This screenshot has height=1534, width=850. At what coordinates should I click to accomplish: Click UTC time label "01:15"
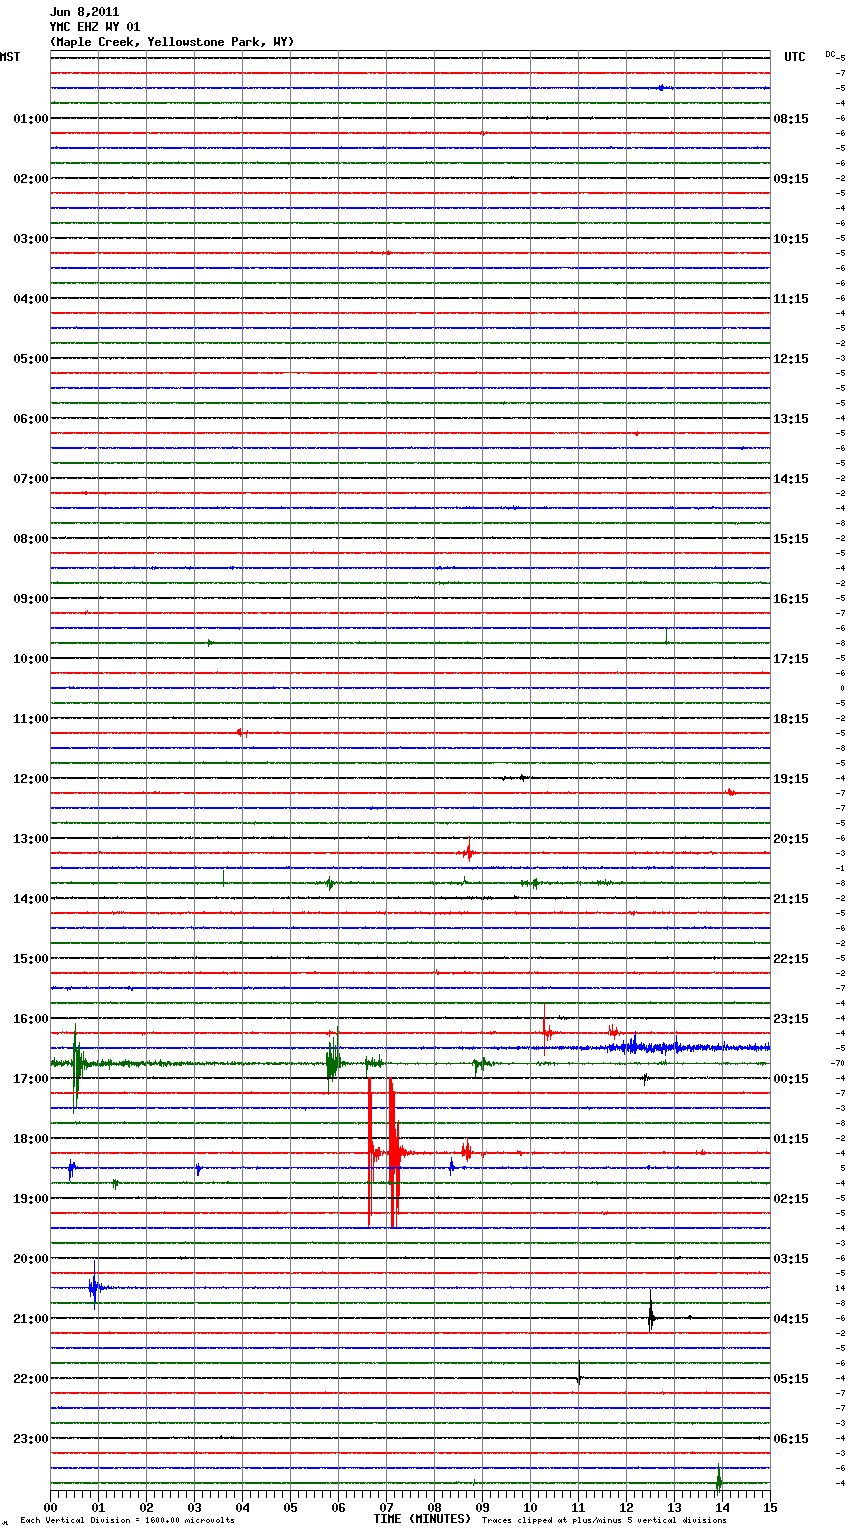click(791, 1139)
